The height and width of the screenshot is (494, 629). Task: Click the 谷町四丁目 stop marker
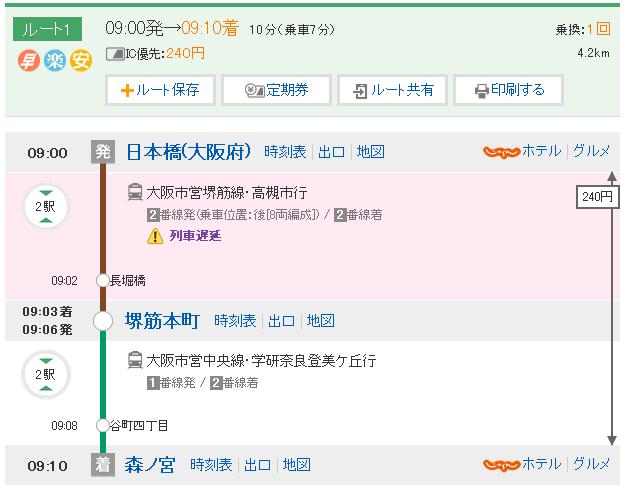pyautogui.click(x=103, y=425)
